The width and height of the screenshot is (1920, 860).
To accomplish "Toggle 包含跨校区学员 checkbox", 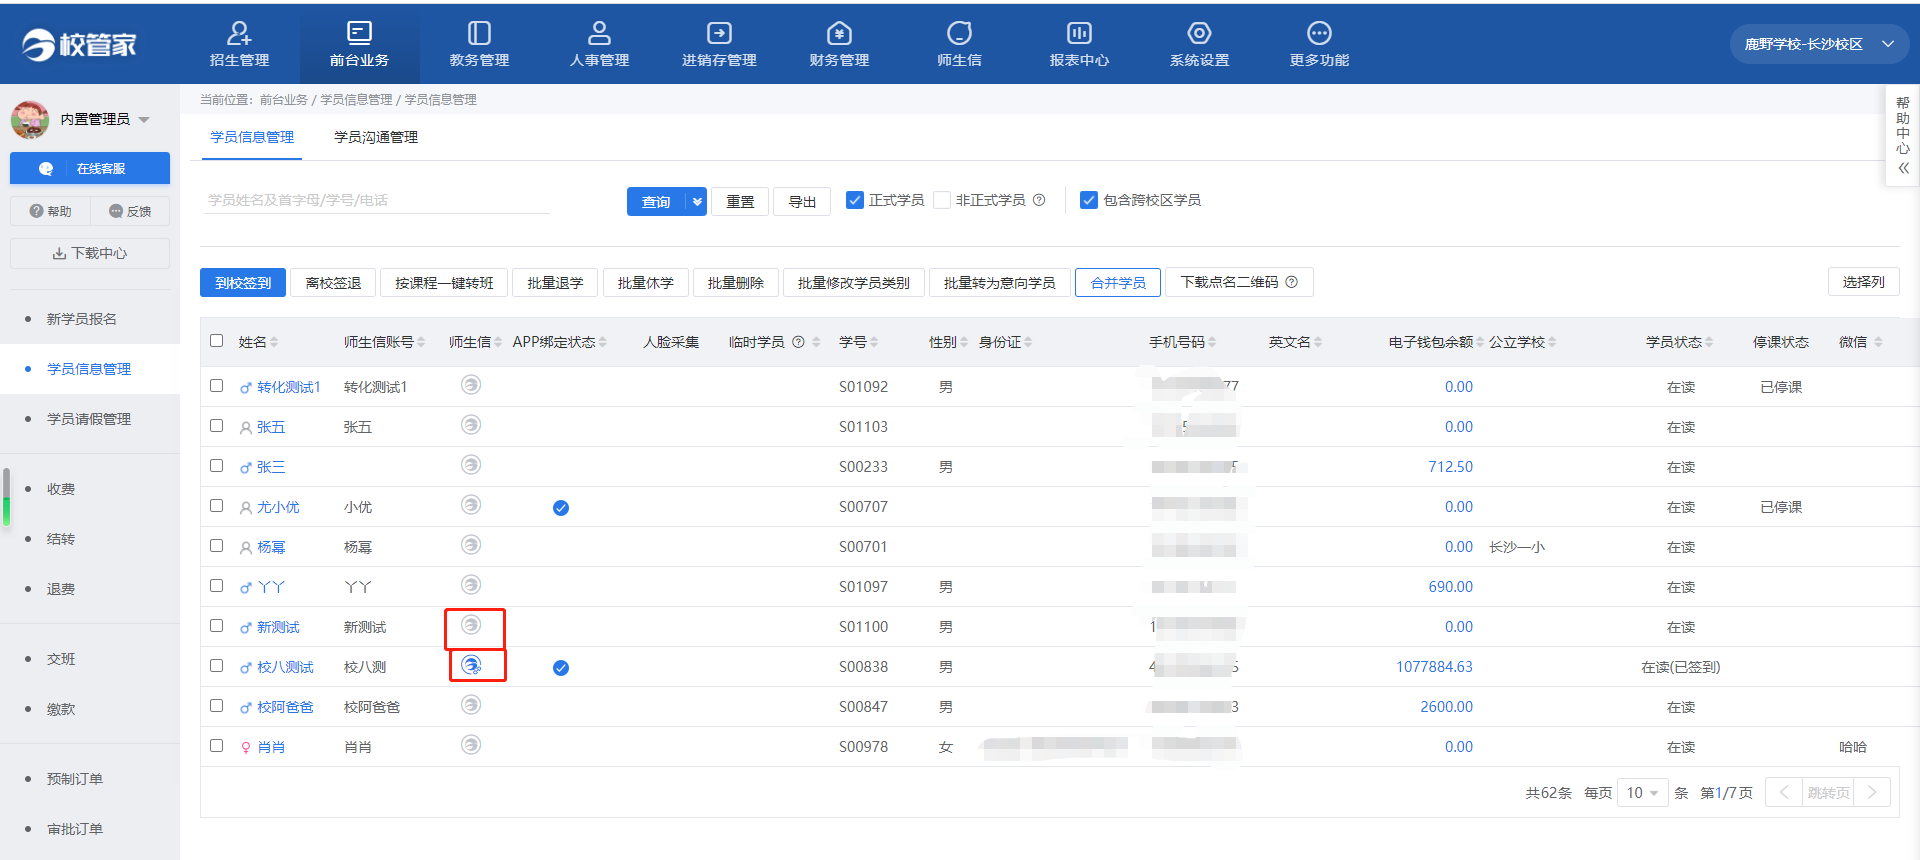I will click(1089, 200).
